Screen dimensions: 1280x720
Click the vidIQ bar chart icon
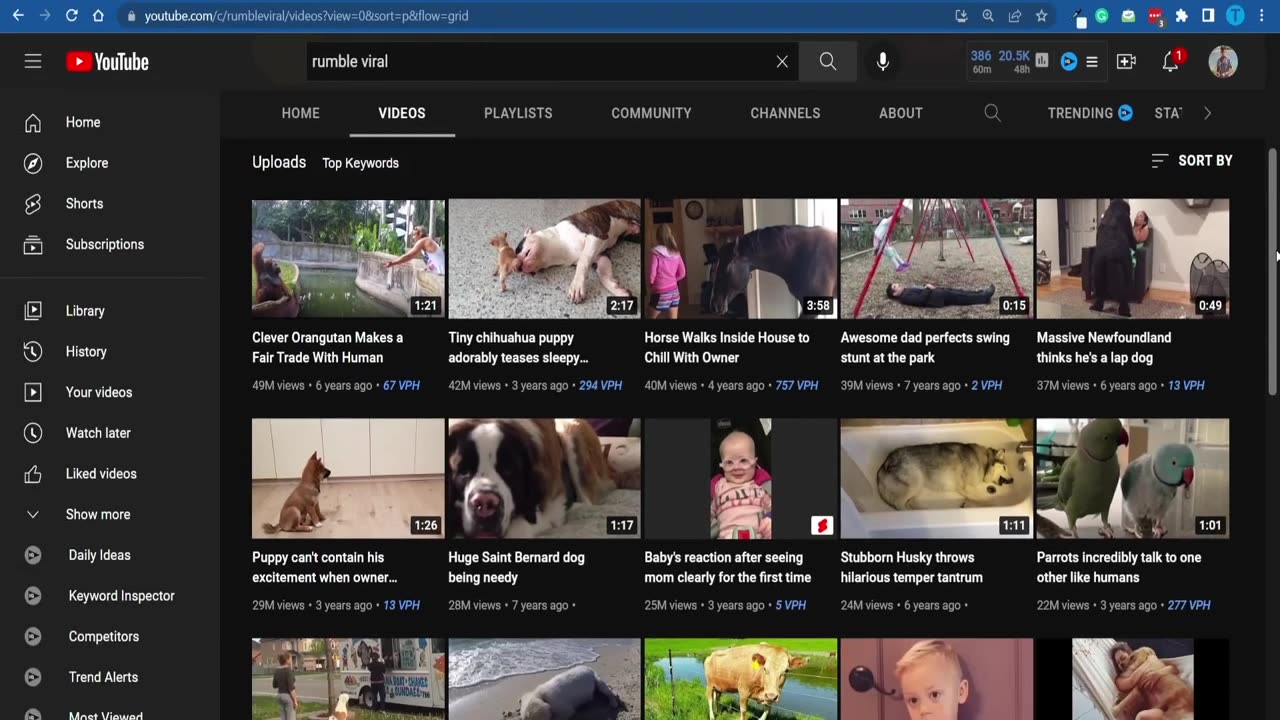pyautogui.click(x=1042, y=61)
